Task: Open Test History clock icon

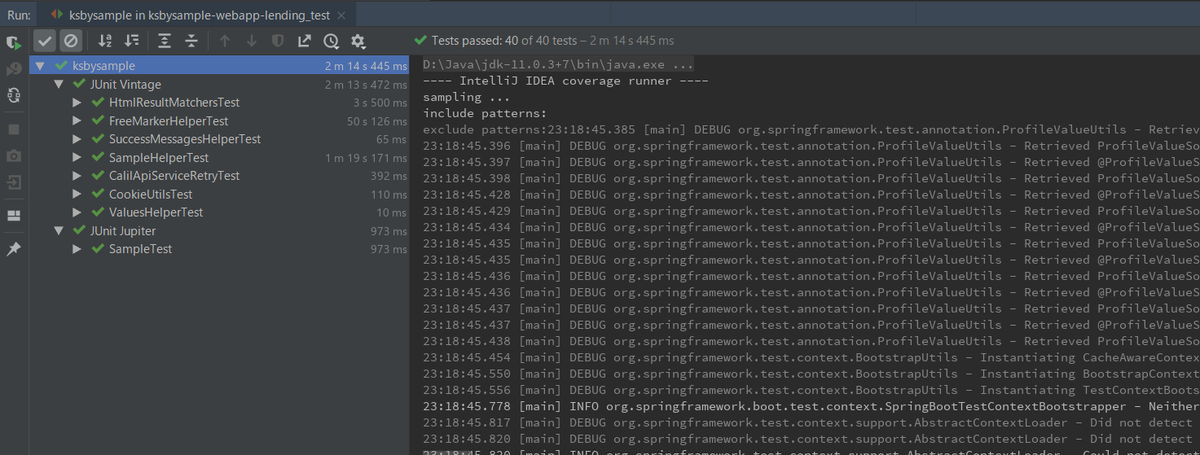Action: 331,41
